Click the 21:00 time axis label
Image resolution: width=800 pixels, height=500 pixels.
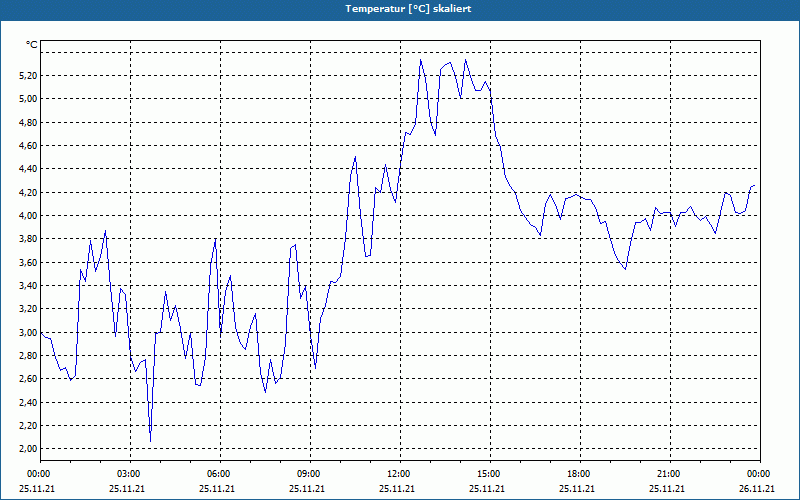[x=670, y=474]
